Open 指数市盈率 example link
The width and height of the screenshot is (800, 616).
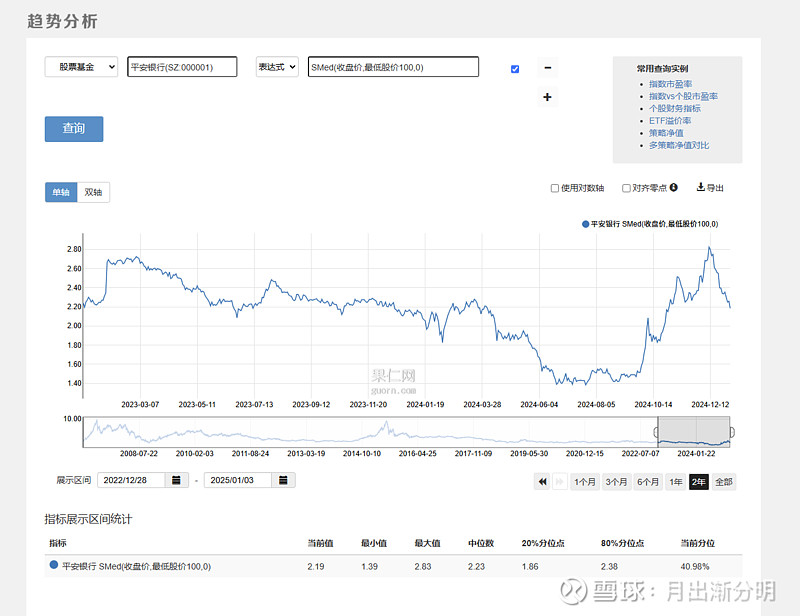[x=670, y=84]
